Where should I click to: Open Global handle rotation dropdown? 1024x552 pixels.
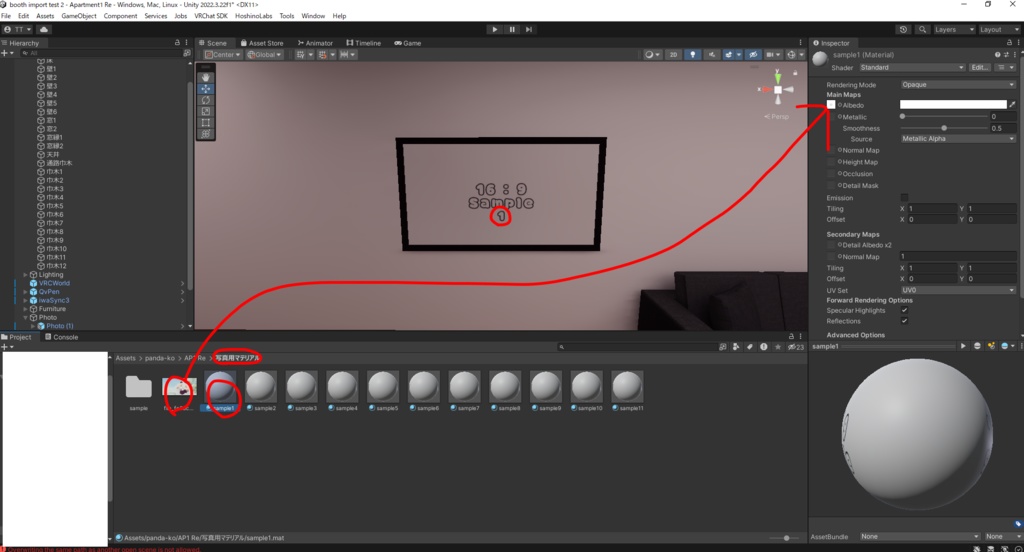pyautogui.click(x=264, y=55)
